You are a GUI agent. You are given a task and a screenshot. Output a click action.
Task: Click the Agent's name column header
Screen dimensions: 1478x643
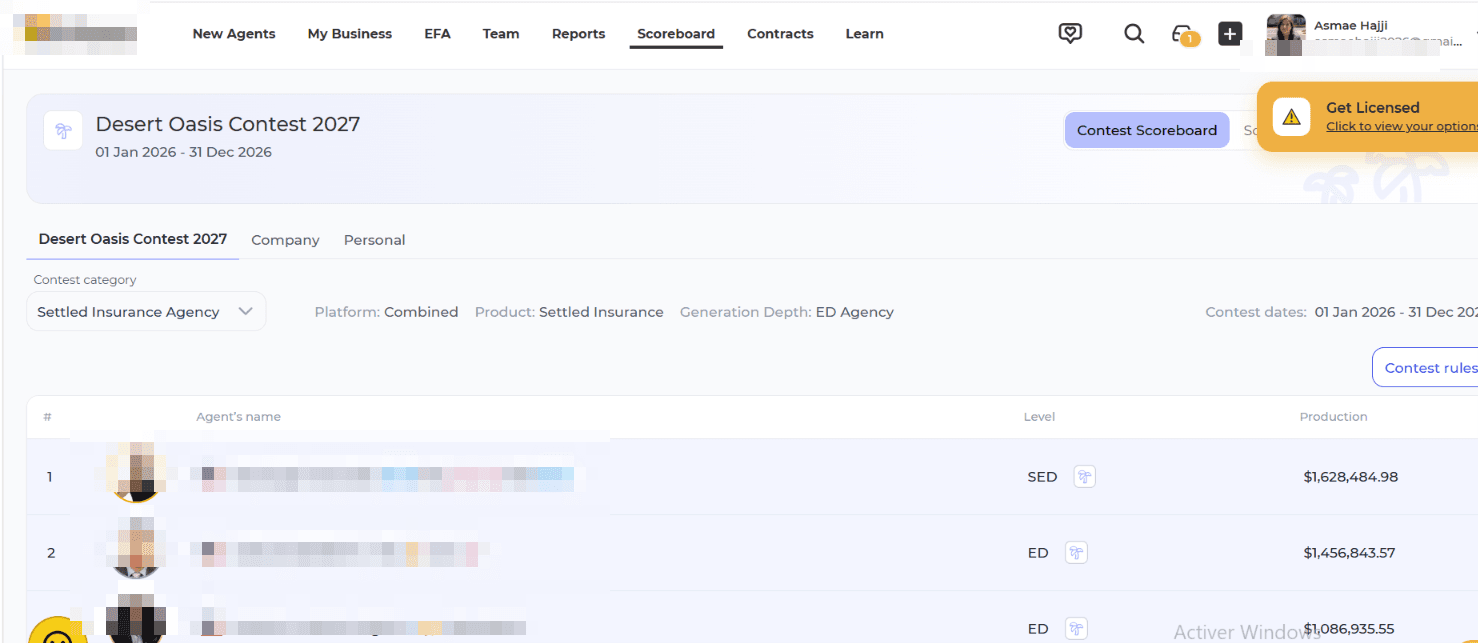pyautogui.click(x=238, y=417)
